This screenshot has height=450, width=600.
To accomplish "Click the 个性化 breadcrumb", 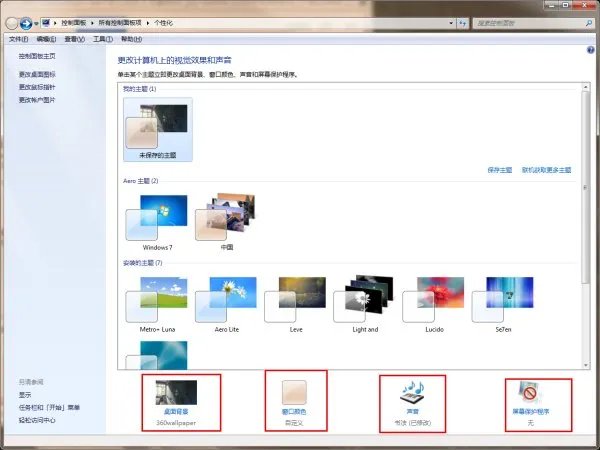I will coord(163,23).
